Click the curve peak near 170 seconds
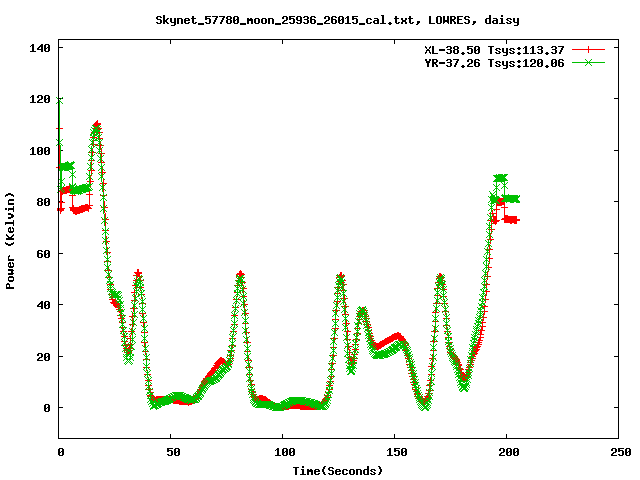Viewport: 640px width, 480px height. 440,278
